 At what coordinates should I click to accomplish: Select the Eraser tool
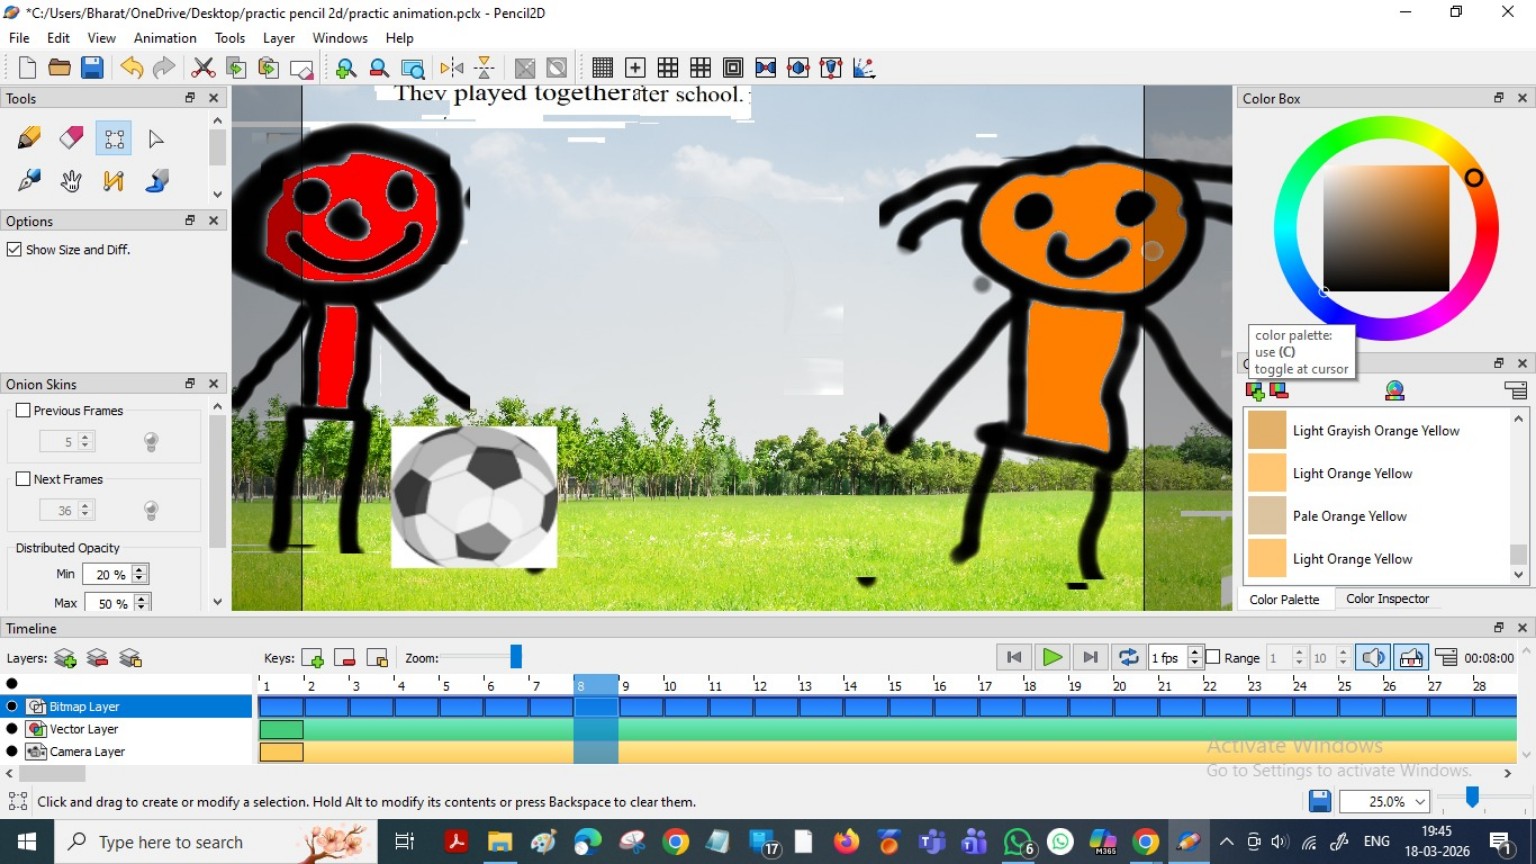coord(71,138)
